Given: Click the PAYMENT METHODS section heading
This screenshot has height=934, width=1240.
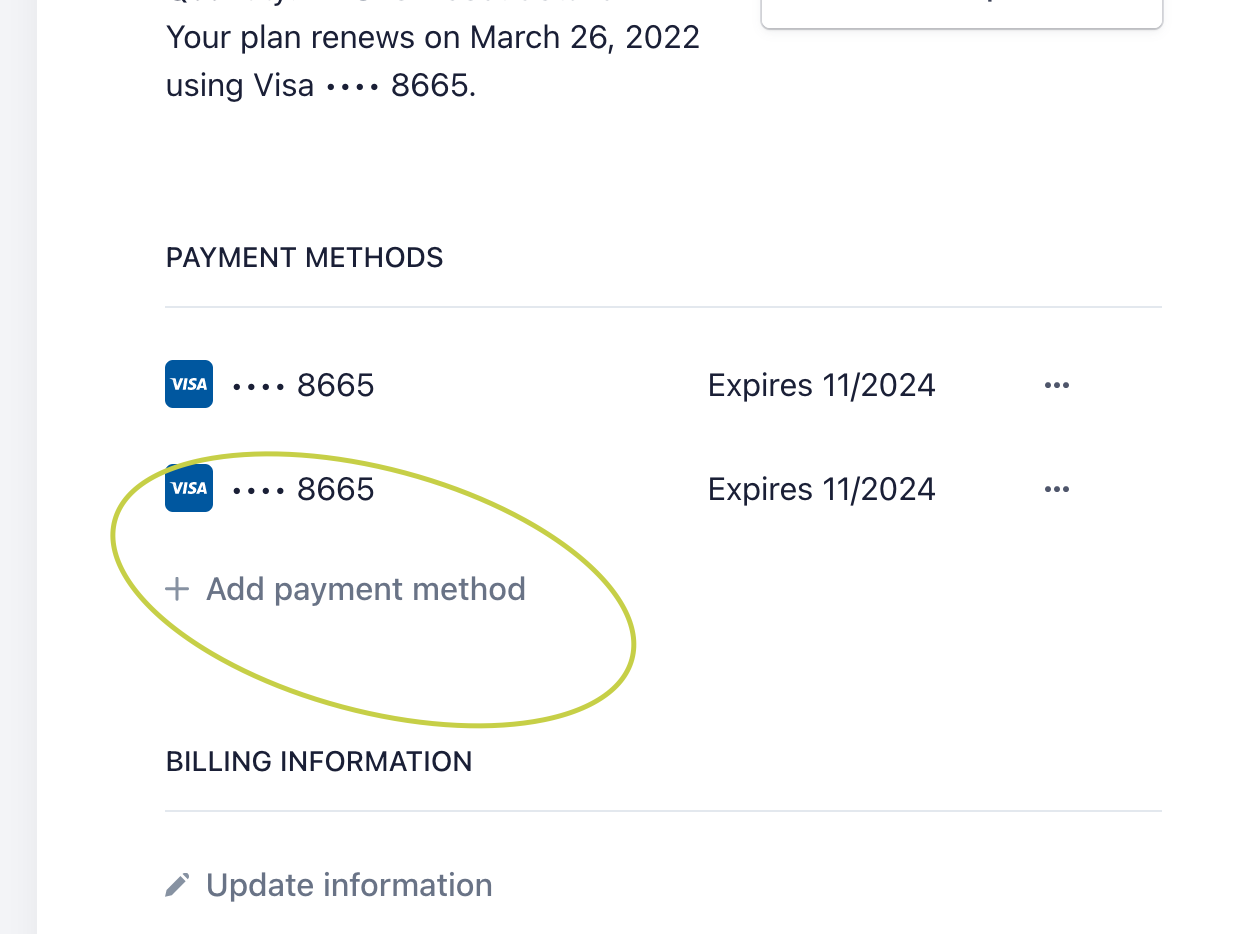Looking at the screenshot, I should point(304,258).
